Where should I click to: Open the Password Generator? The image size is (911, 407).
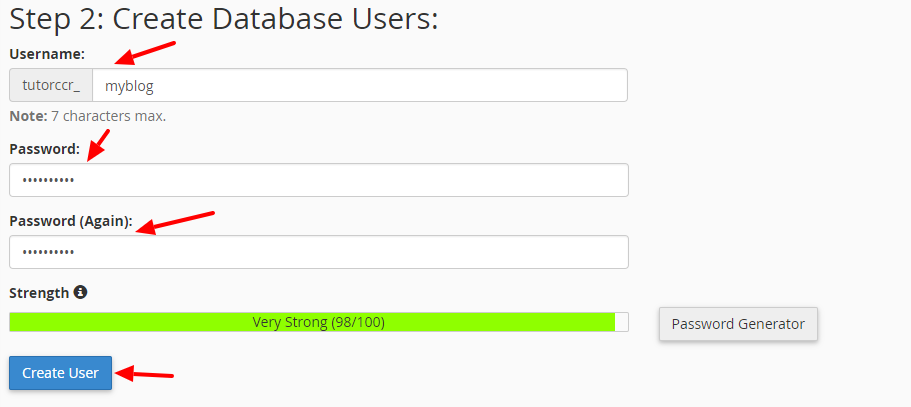pos(738,324)
